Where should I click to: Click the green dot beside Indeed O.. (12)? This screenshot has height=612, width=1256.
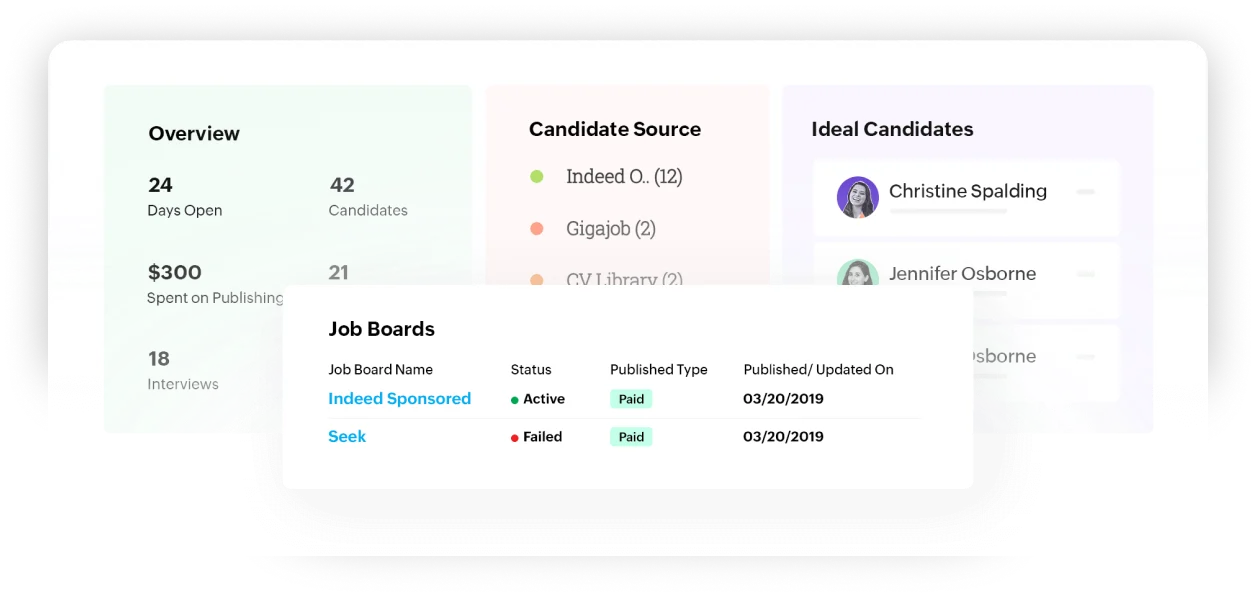(536, 177)
